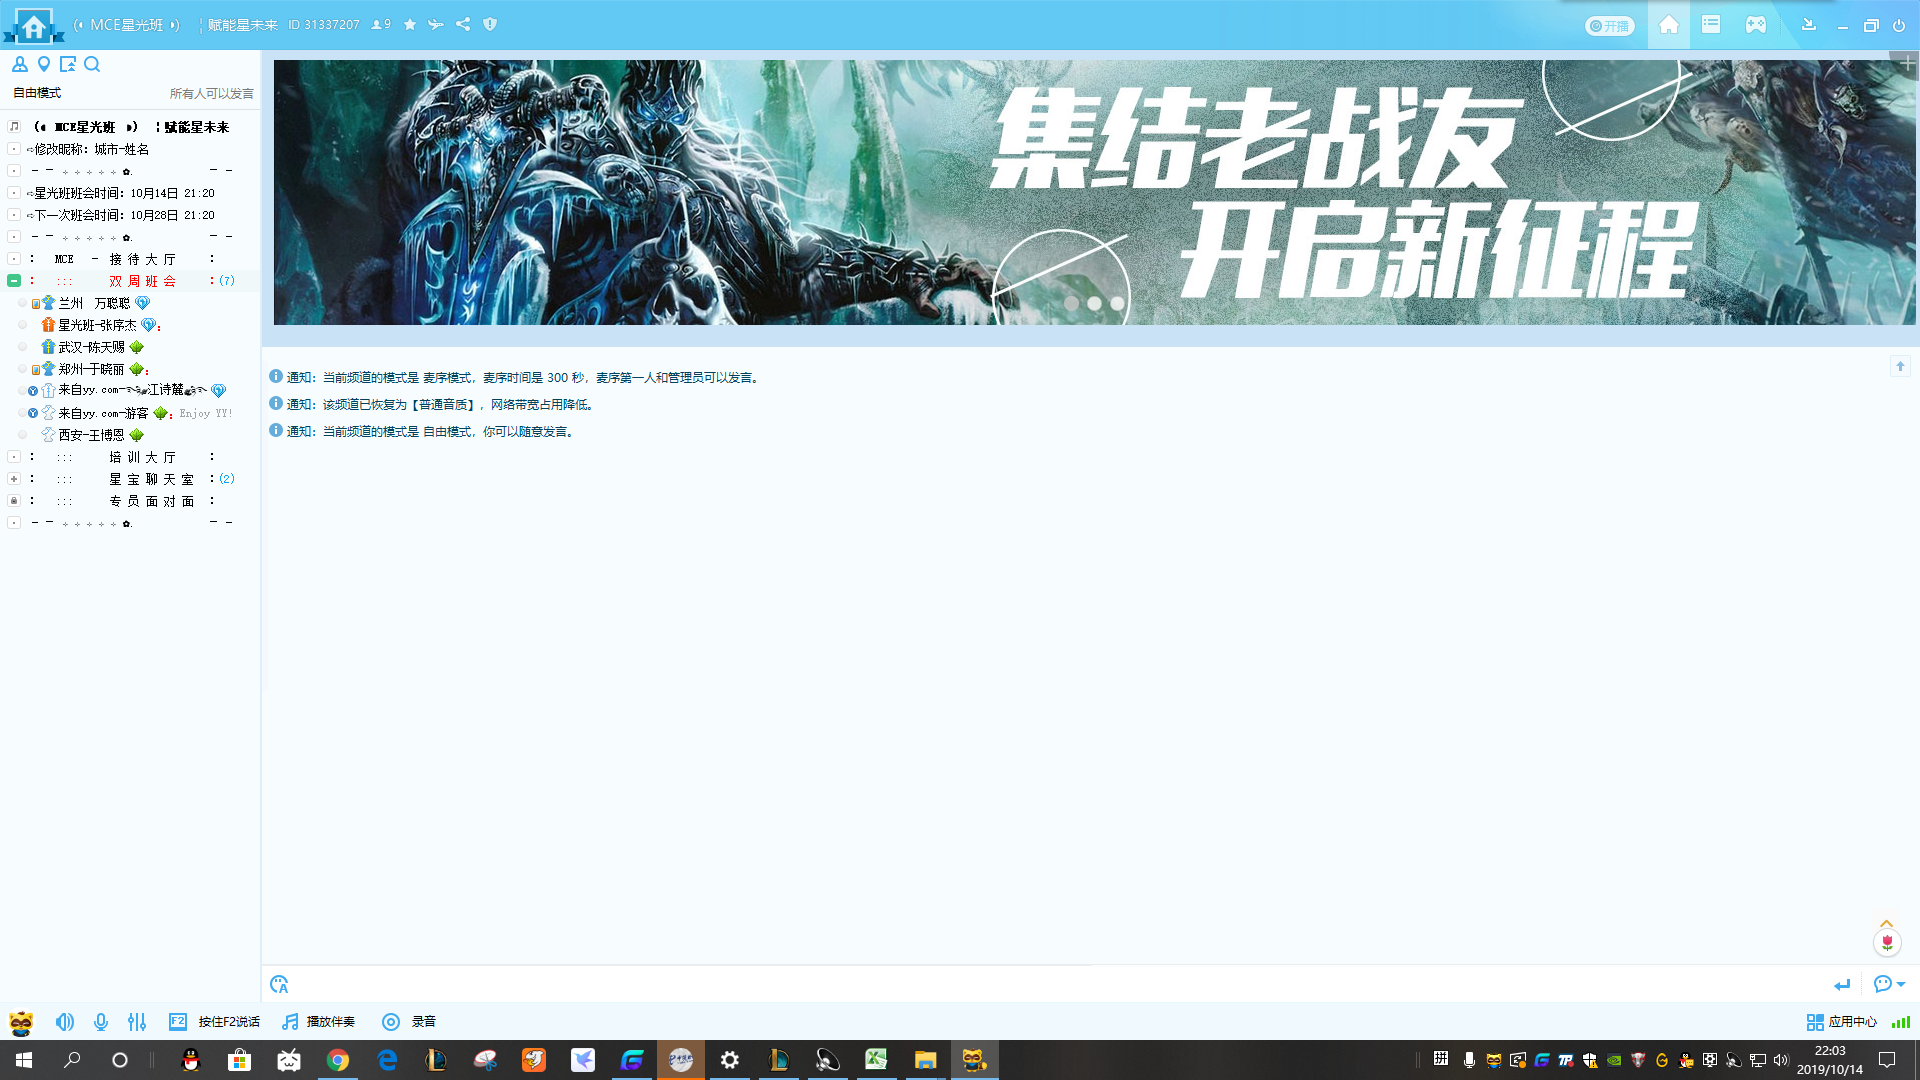Toggle the speaker output mute
This screenshot has width=1920, height=1080.
(x=65, y=1022)
